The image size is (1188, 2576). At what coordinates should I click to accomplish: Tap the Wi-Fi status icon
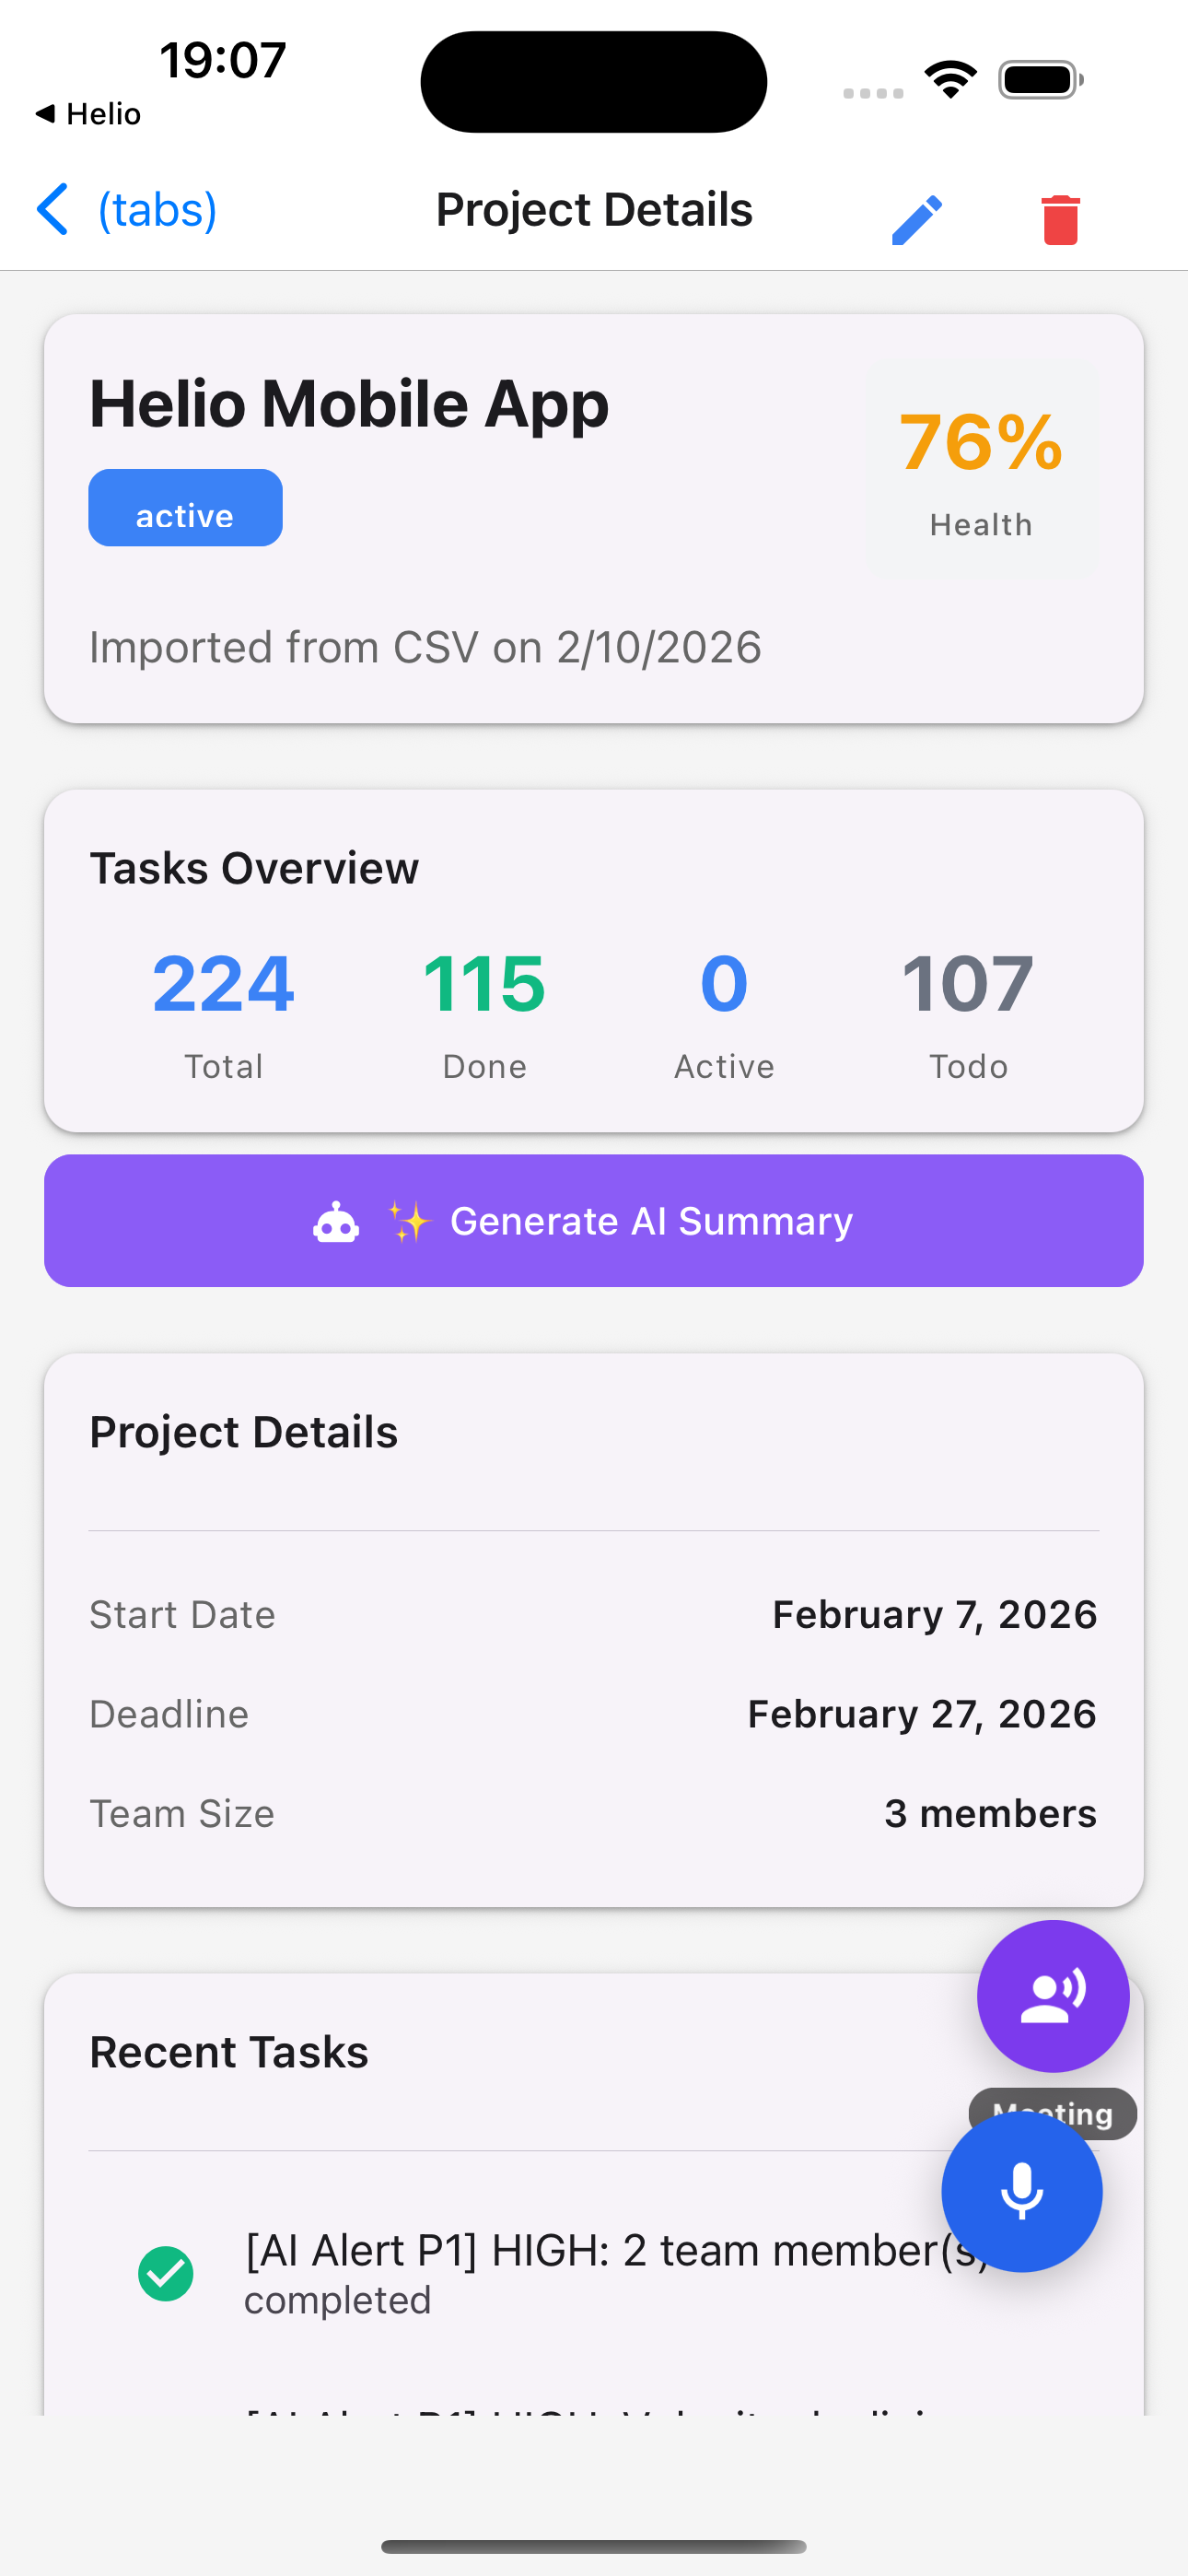(950, 79)
